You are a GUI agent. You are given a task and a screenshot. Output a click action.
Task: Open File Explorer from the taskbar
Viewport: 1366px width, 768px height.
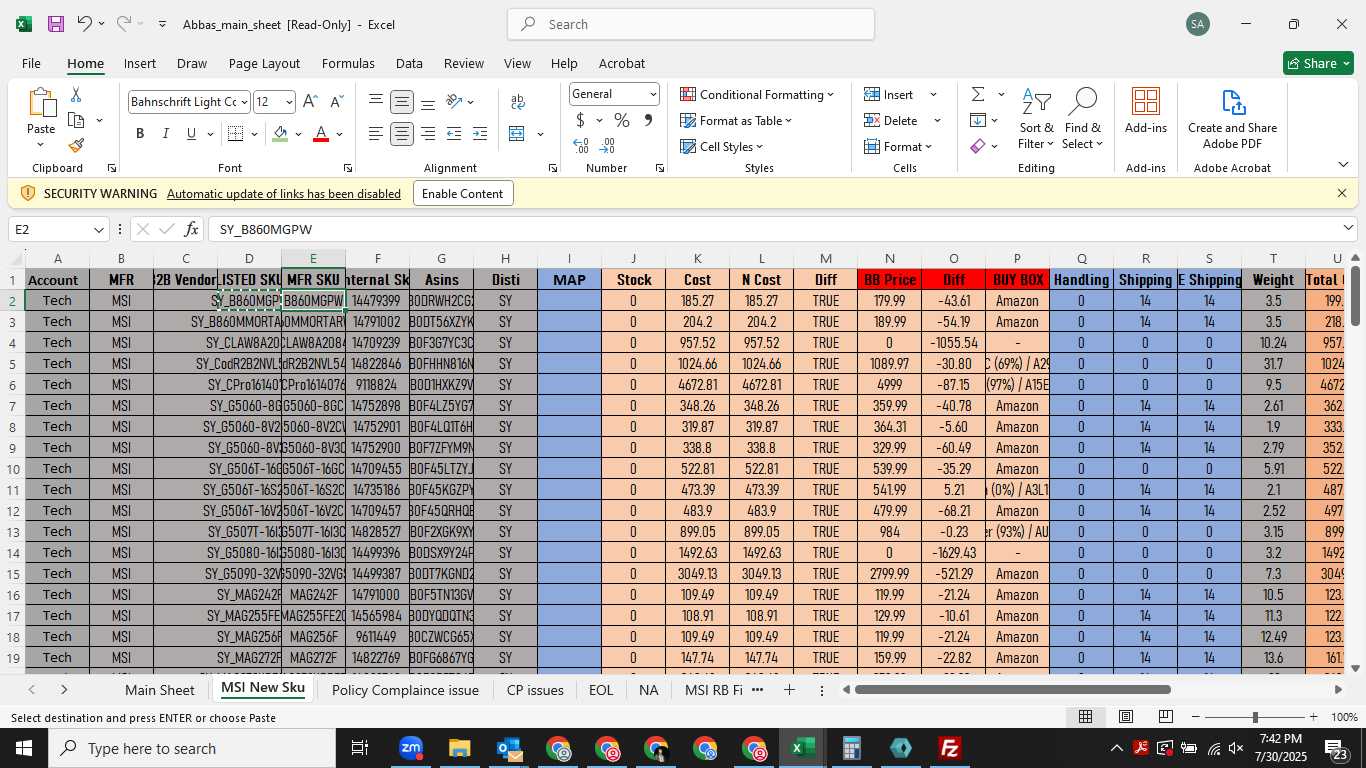(459, 748)
